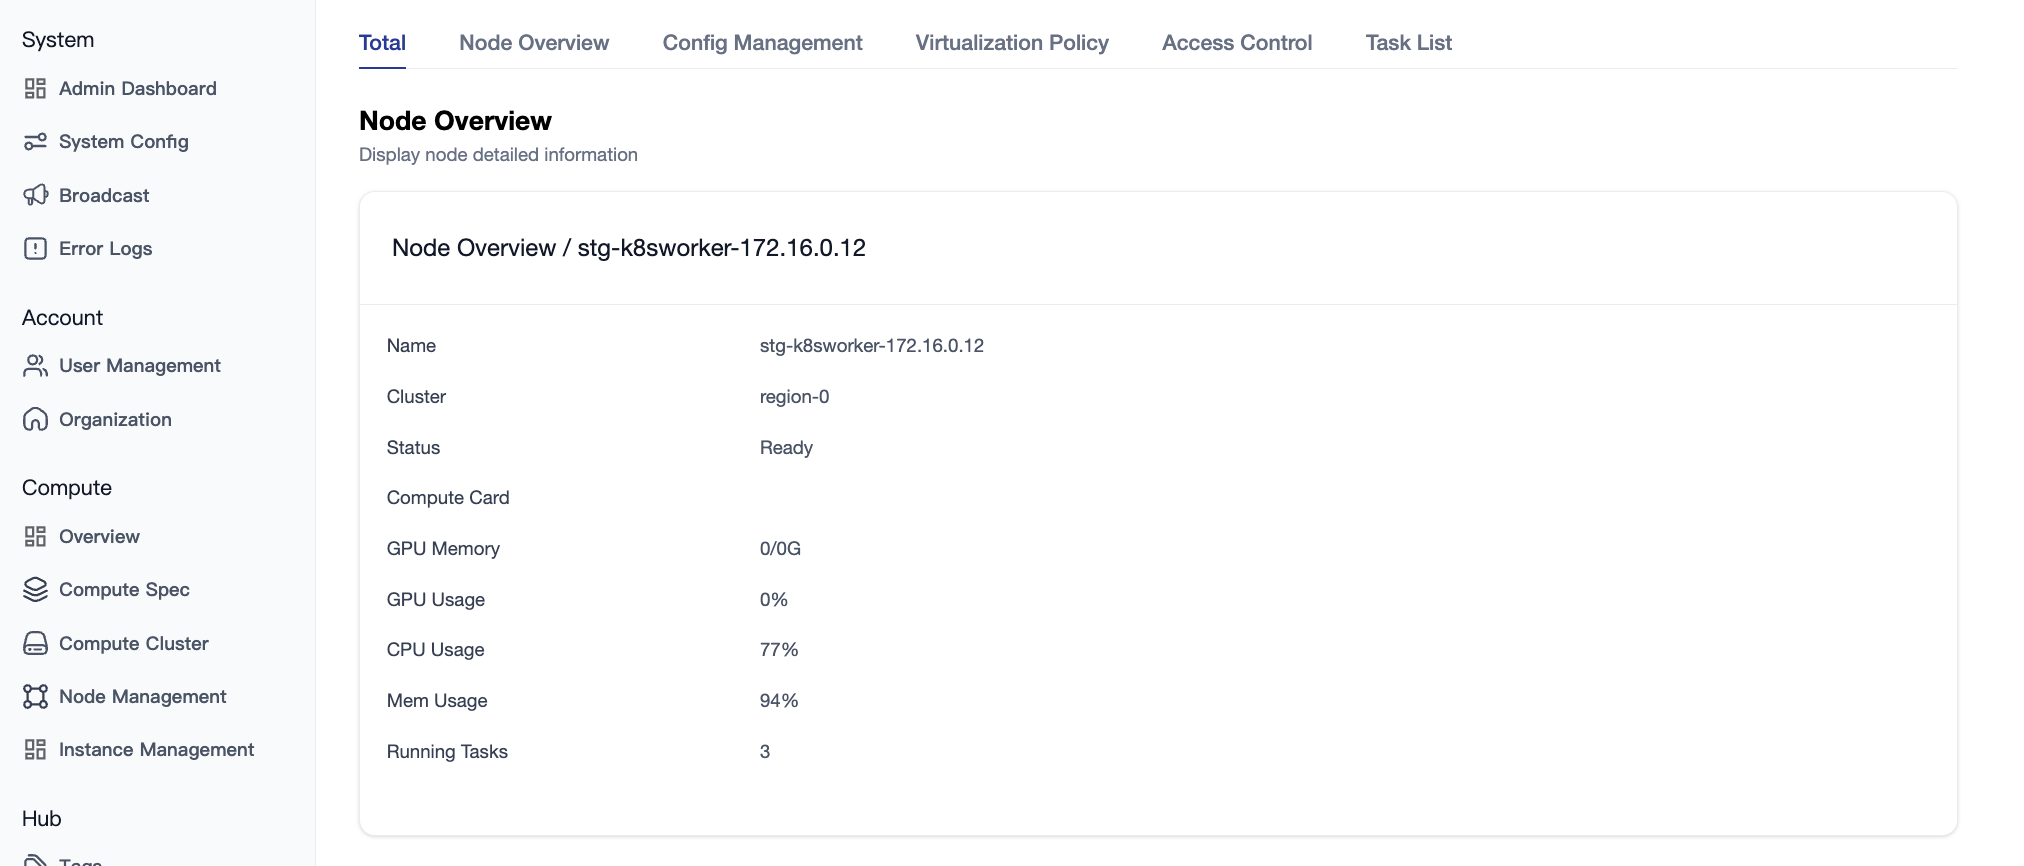Open the Config Management tab

click(x=762, y=43)
